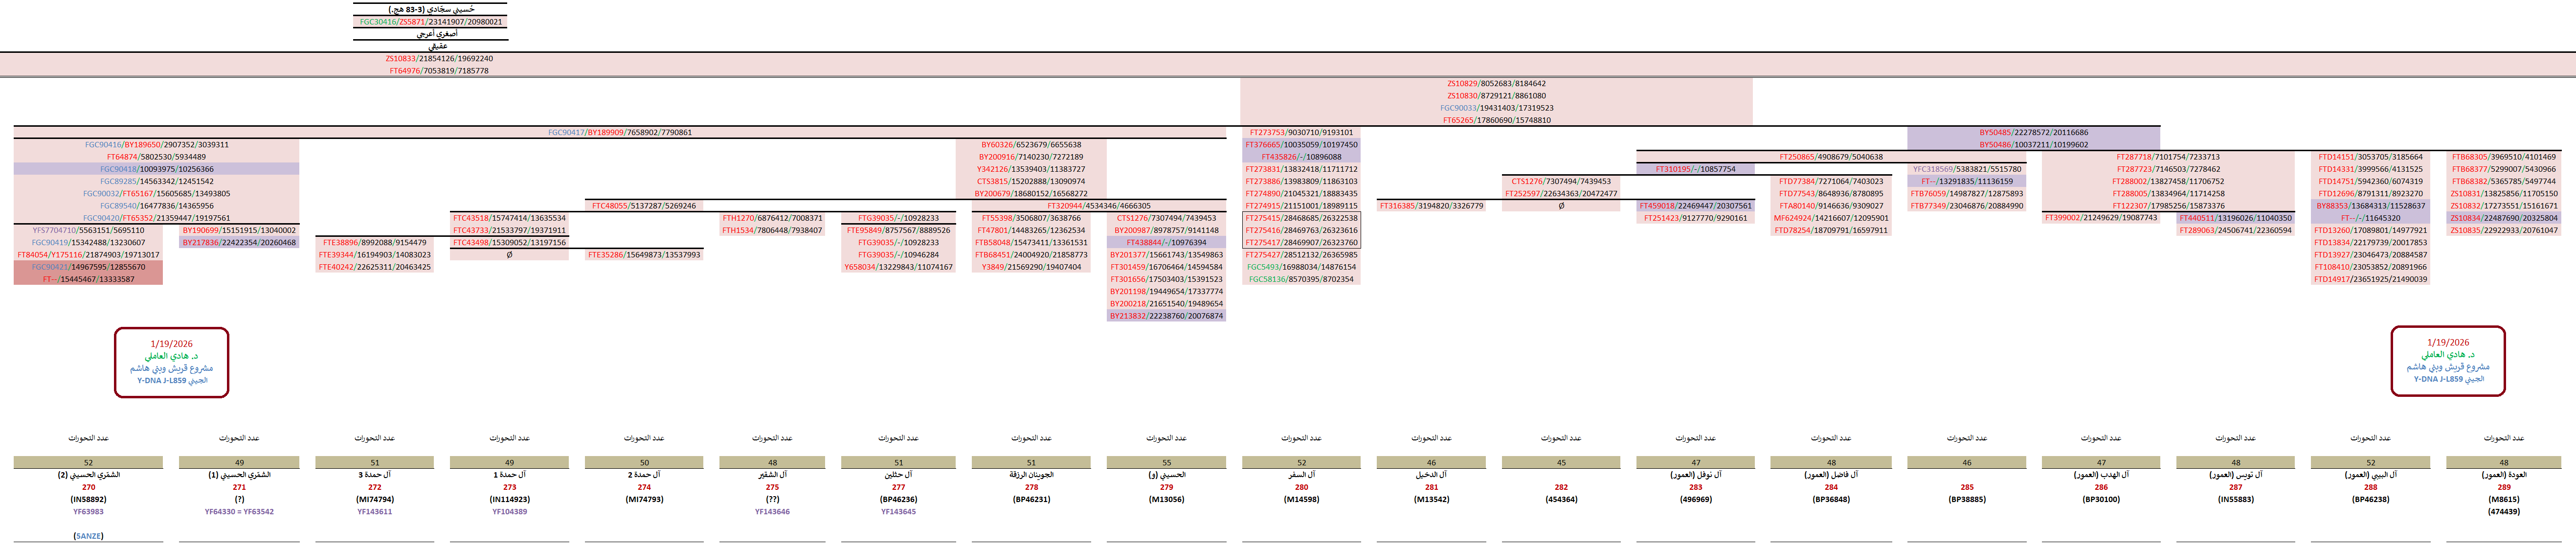Select the tan count cell showing 55
Screen dimensions: 2576x550
tap(1166, 463)
